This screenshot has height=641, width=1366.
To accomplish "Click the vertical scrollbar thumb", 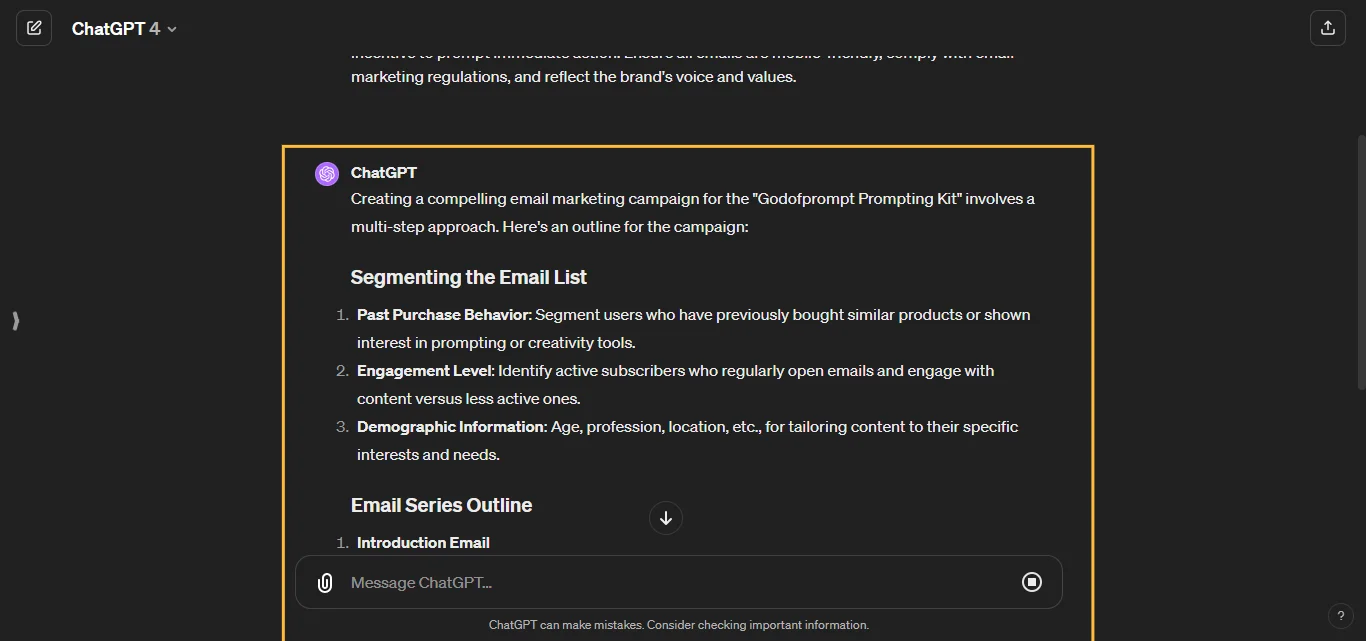I will [x=1360, y=262].
